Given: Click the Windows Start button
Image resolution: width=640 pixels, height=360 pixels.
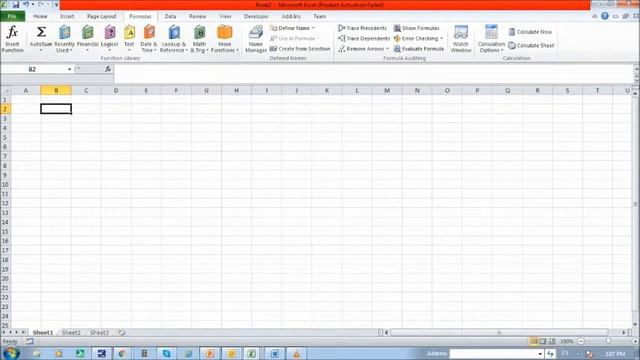Looking at the screenshot, I should tap(11, 353).
